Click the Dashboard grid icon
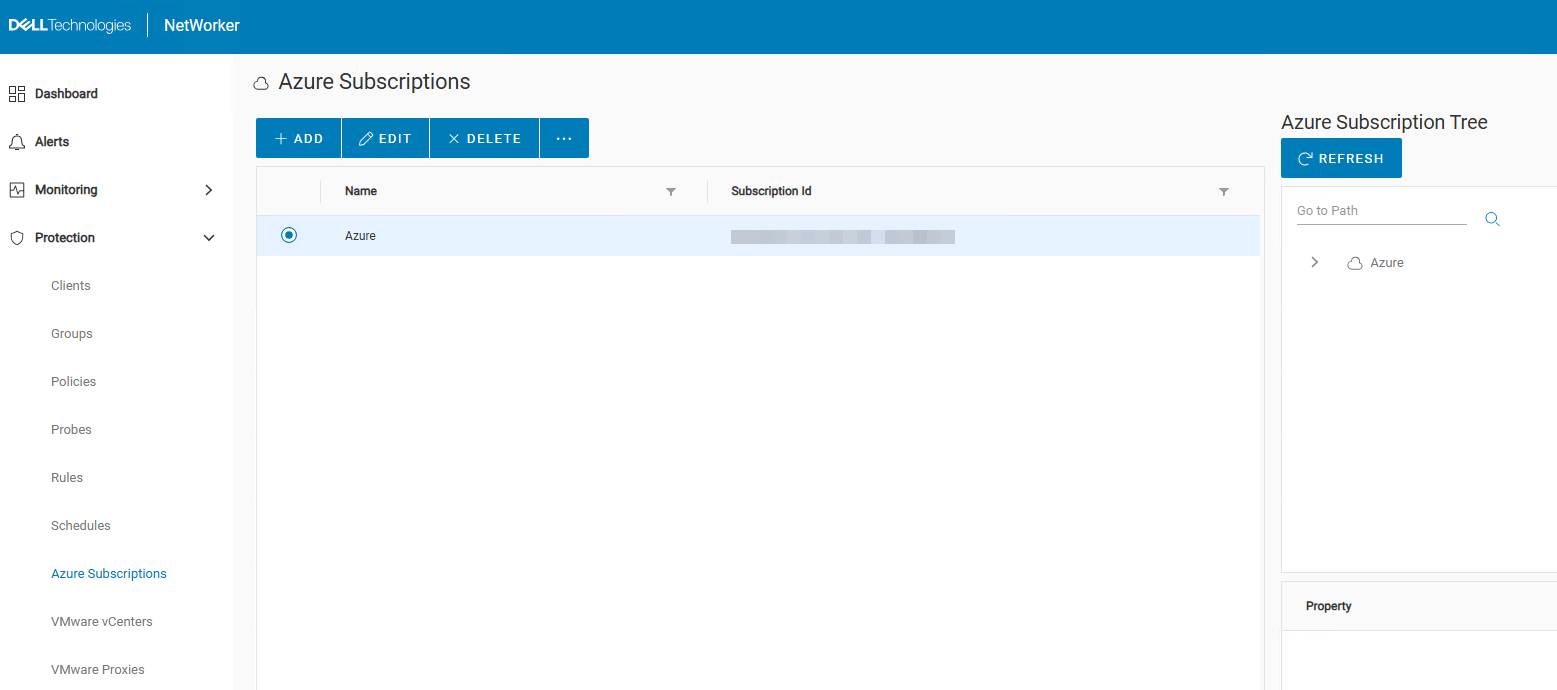The width and height of the screenshot is (1557, 690). coord(16,94)
